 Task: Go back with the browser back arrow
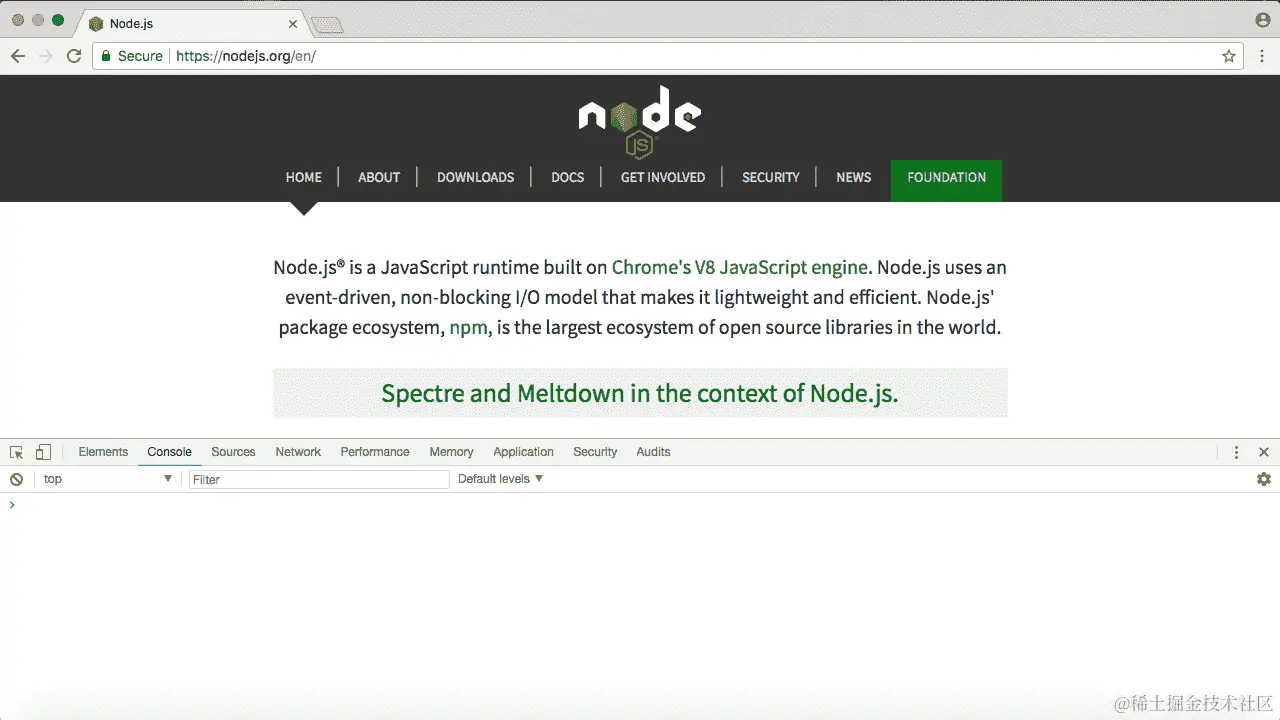[18, 56]
